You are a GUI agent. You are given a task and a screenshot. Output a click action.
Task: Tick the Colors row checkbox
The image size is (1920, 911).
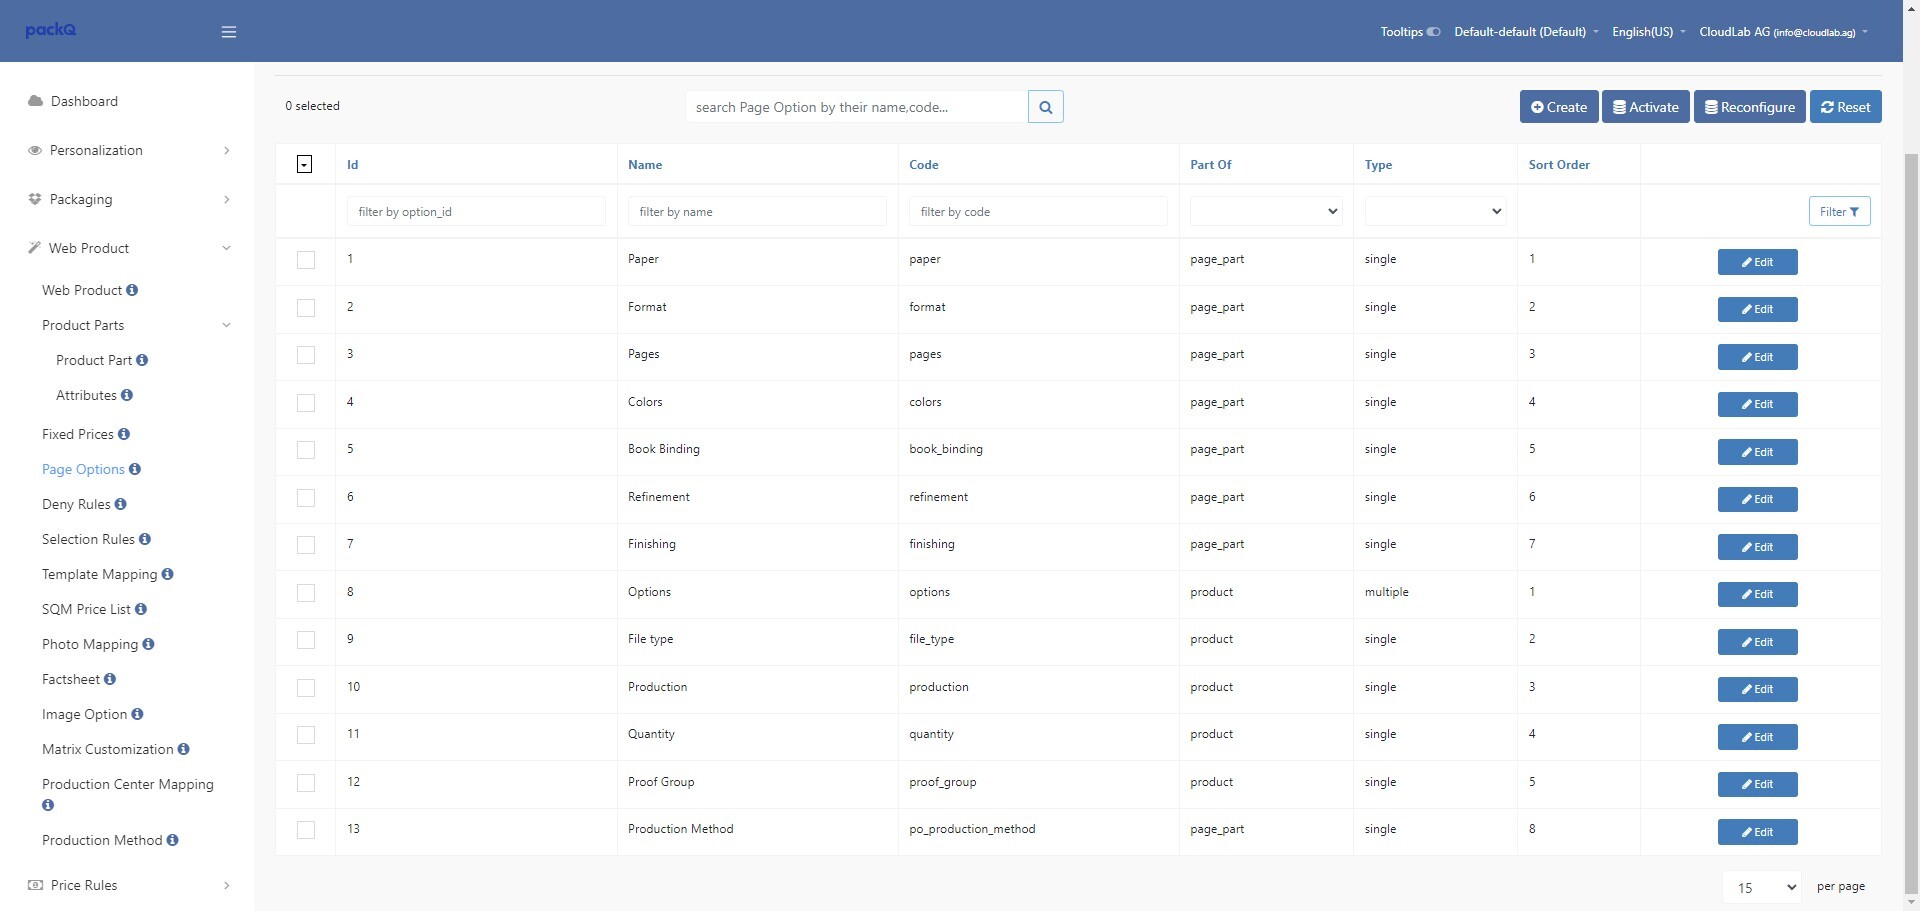(306, 403)
